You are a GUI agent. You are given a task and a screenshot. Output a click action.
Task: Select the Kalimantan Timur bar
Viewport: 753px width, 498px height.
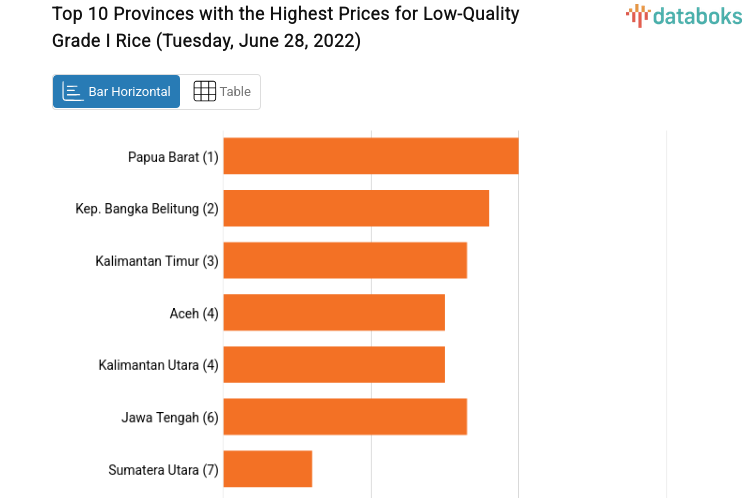click(344, 260)
